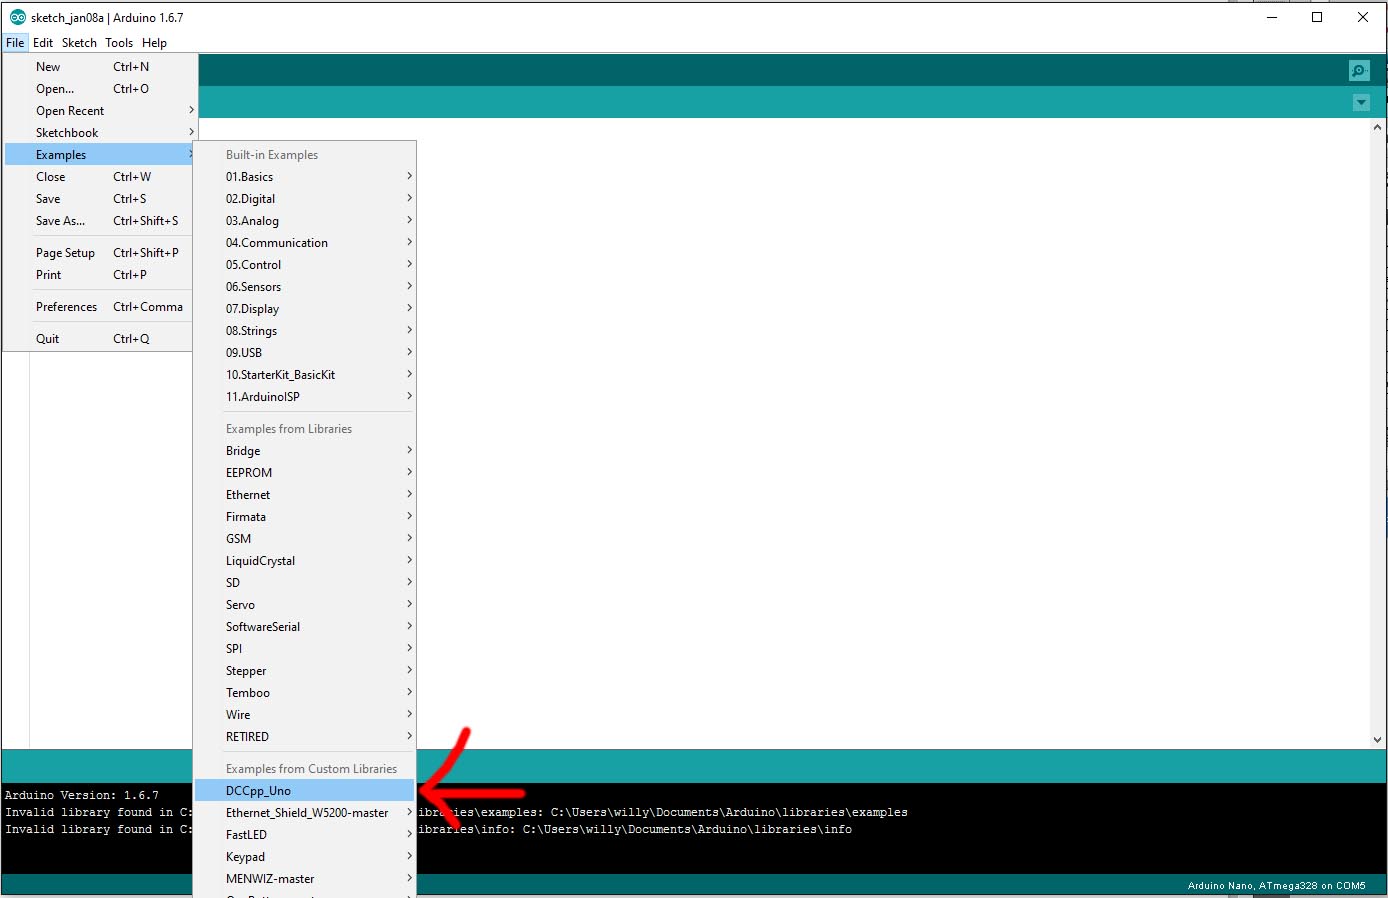Choose Save As... in the File menu
The width and height of the screenshot is (1388, 898).
click(x=100, y=221)
